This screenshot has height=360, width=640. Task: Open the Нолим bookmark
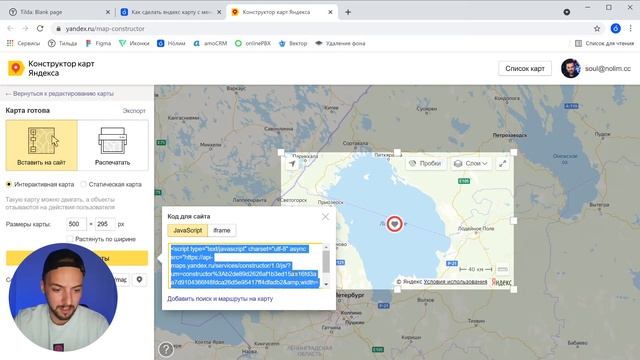(x=171, y=43)
